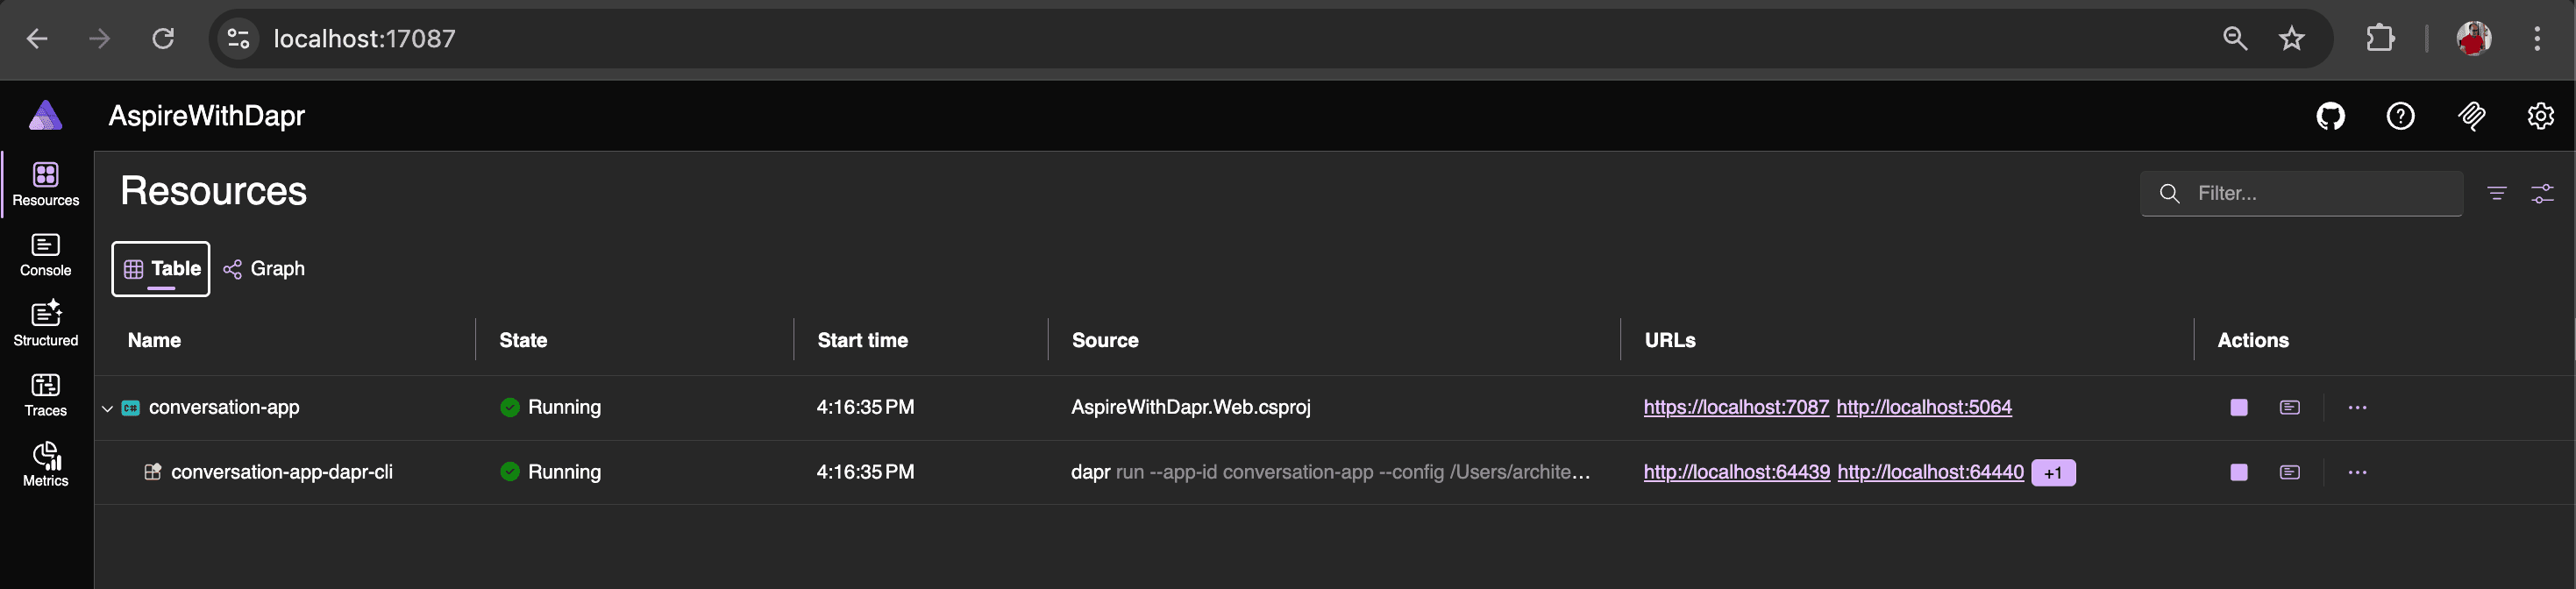
Task: Sort by the State column header
Action: (523, 340)
